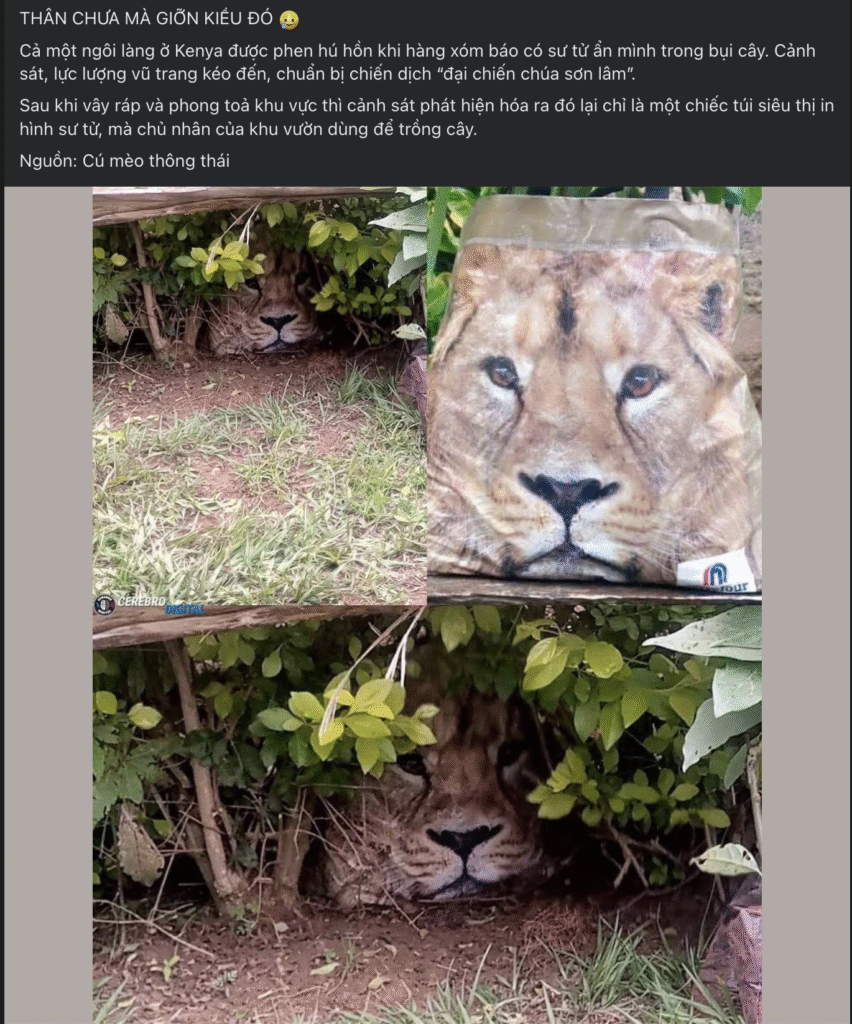Click the Cerebro Digital watermark logo icon

(x=104, y=604)
